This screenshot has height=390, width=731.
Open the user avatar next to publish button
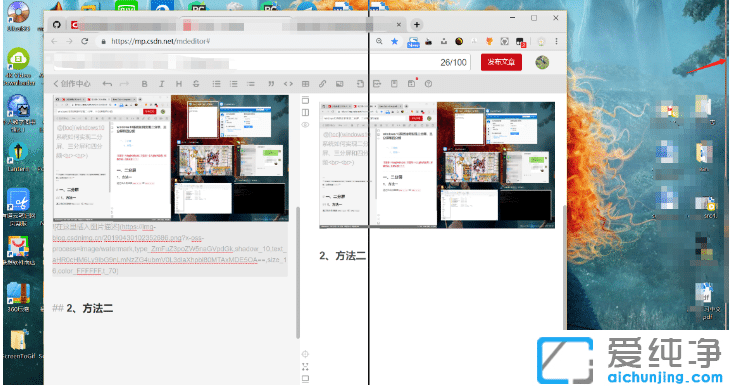coord(542,62)
